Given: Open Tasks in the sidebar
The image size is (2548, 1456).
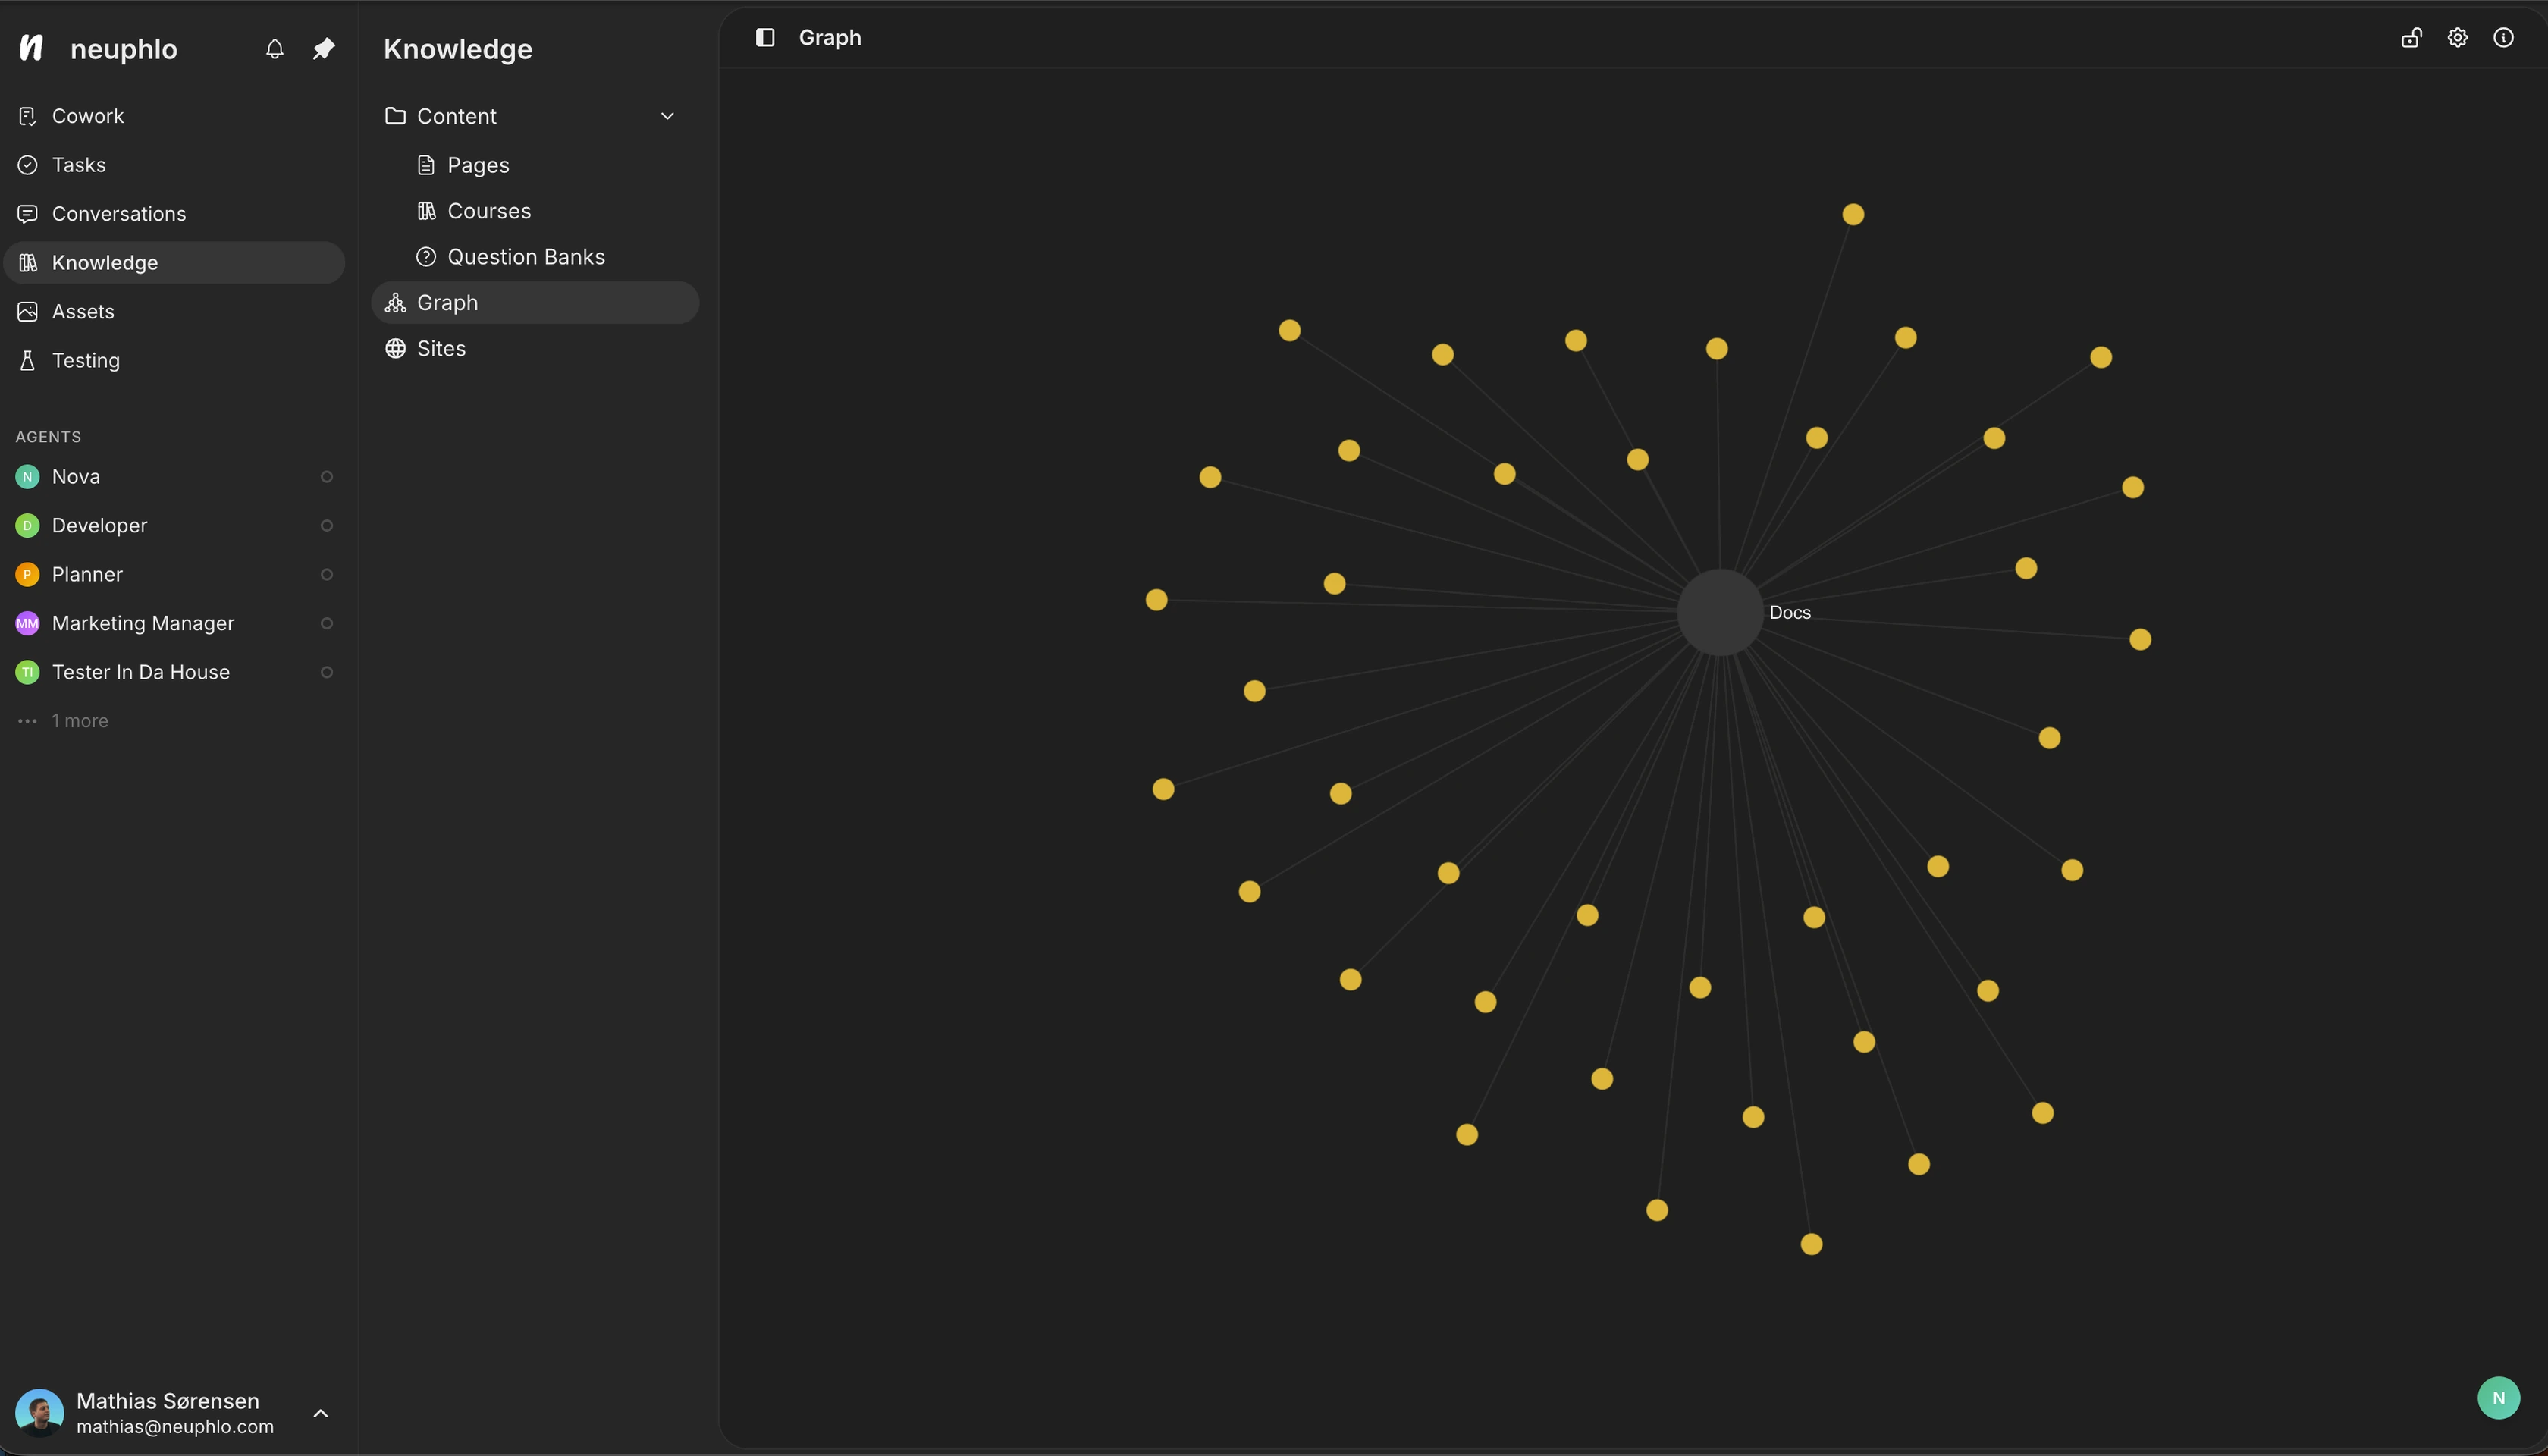Looking at the screenshot, I should 174,165.
